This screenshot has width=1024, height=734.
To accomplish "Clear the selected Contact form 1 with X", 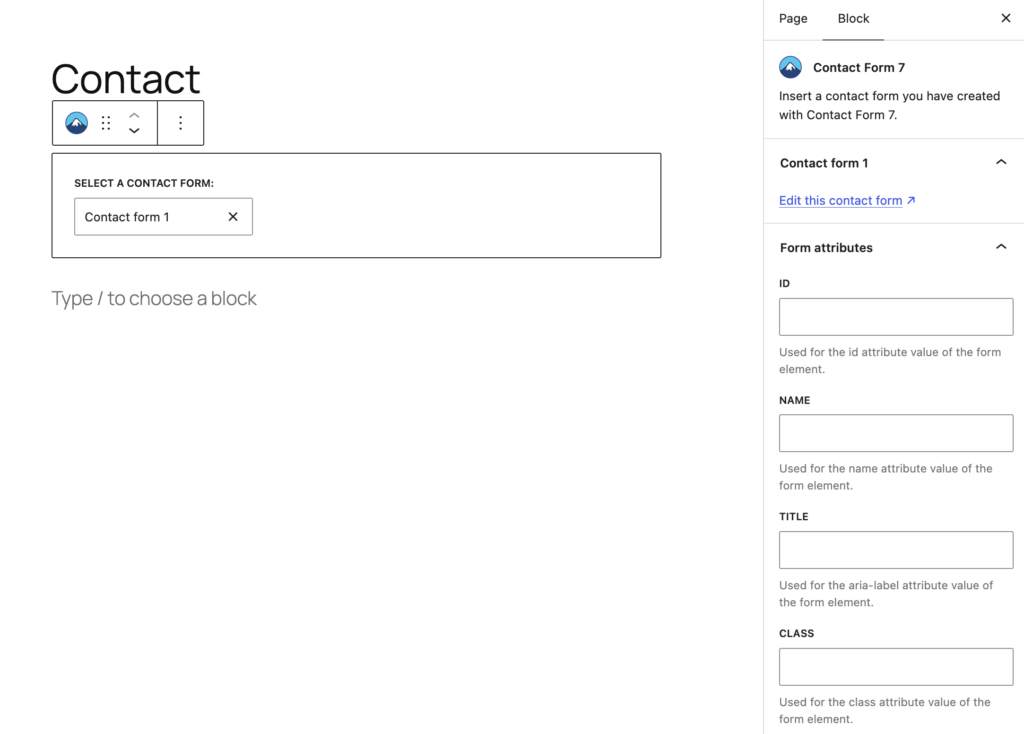I will (x=233, y=217).
